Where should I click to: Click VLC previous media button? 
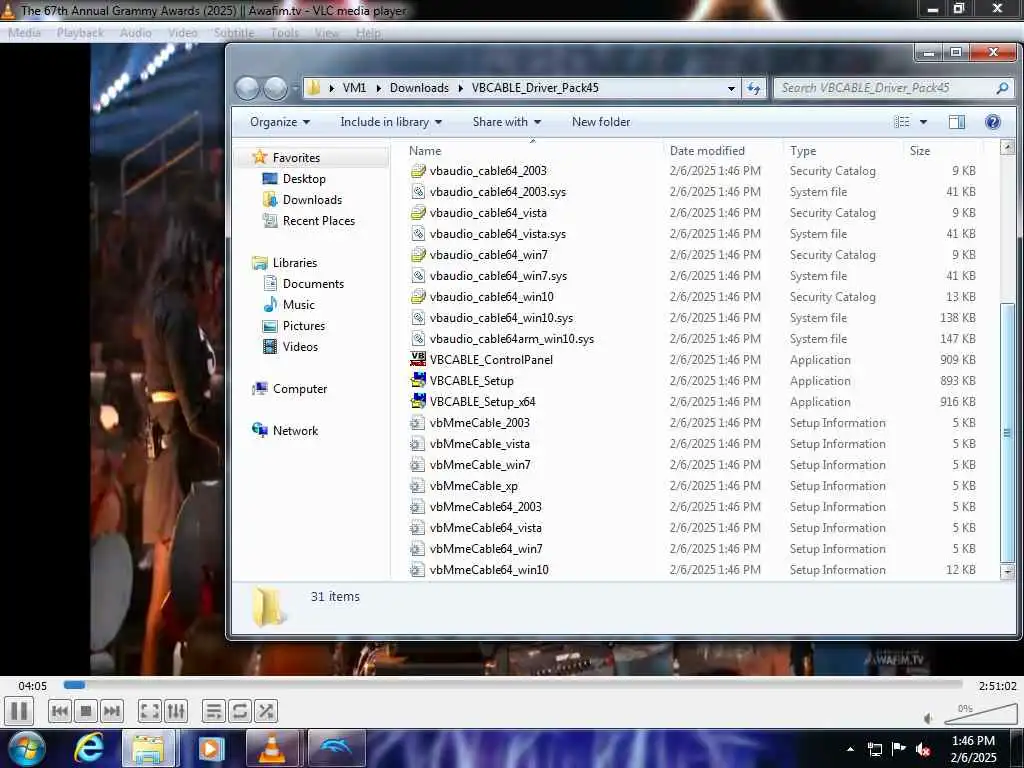click(x=59, y=711)
